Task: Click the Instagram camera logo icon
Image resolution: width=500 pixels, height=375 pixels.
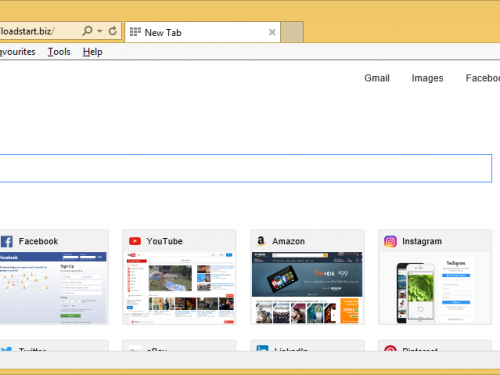Action: (390, 241)
